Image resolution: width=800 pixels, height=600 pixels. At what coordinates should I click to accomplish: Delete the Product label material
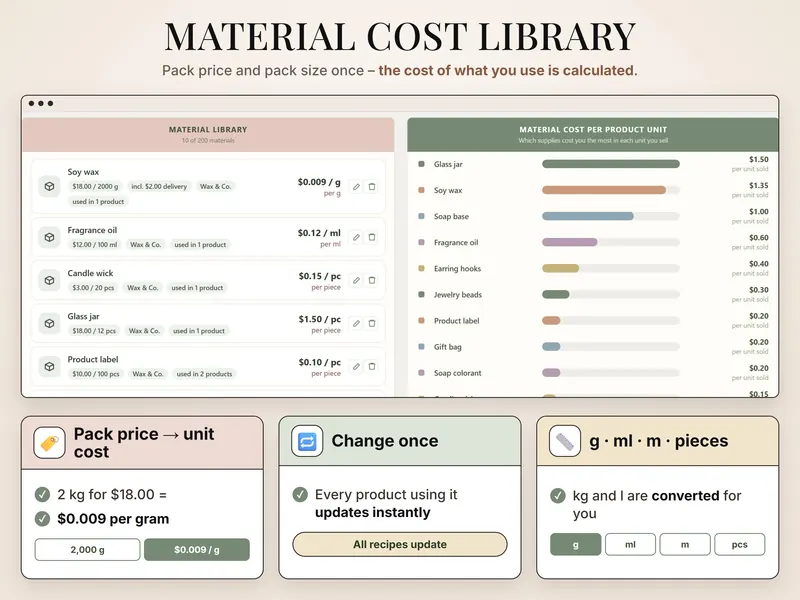[x=372, y=366]
